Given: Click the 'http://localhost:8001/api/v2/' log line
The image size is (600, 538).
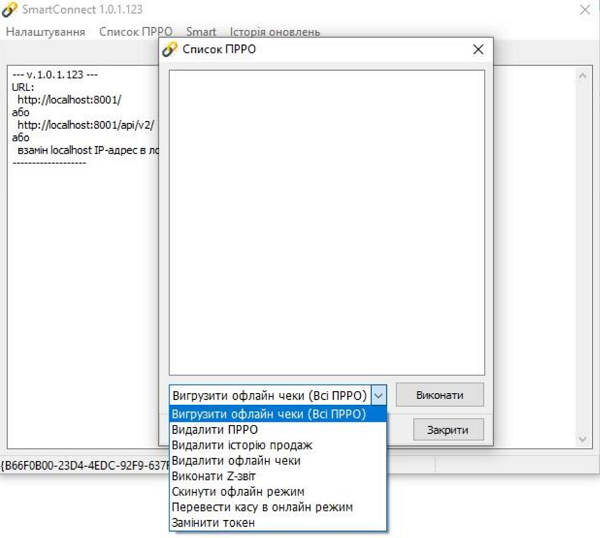Looking at the screenshot, I should tap(86, 125).
